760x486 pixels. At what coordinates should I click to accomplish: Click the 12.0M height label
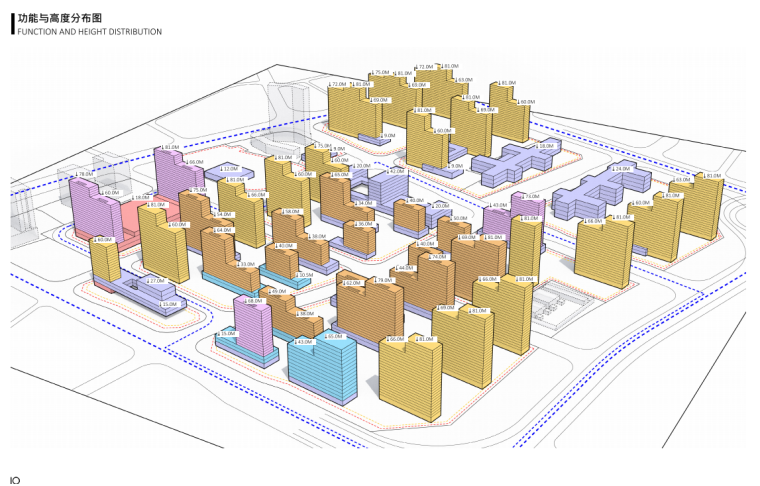tap(229, 169)
